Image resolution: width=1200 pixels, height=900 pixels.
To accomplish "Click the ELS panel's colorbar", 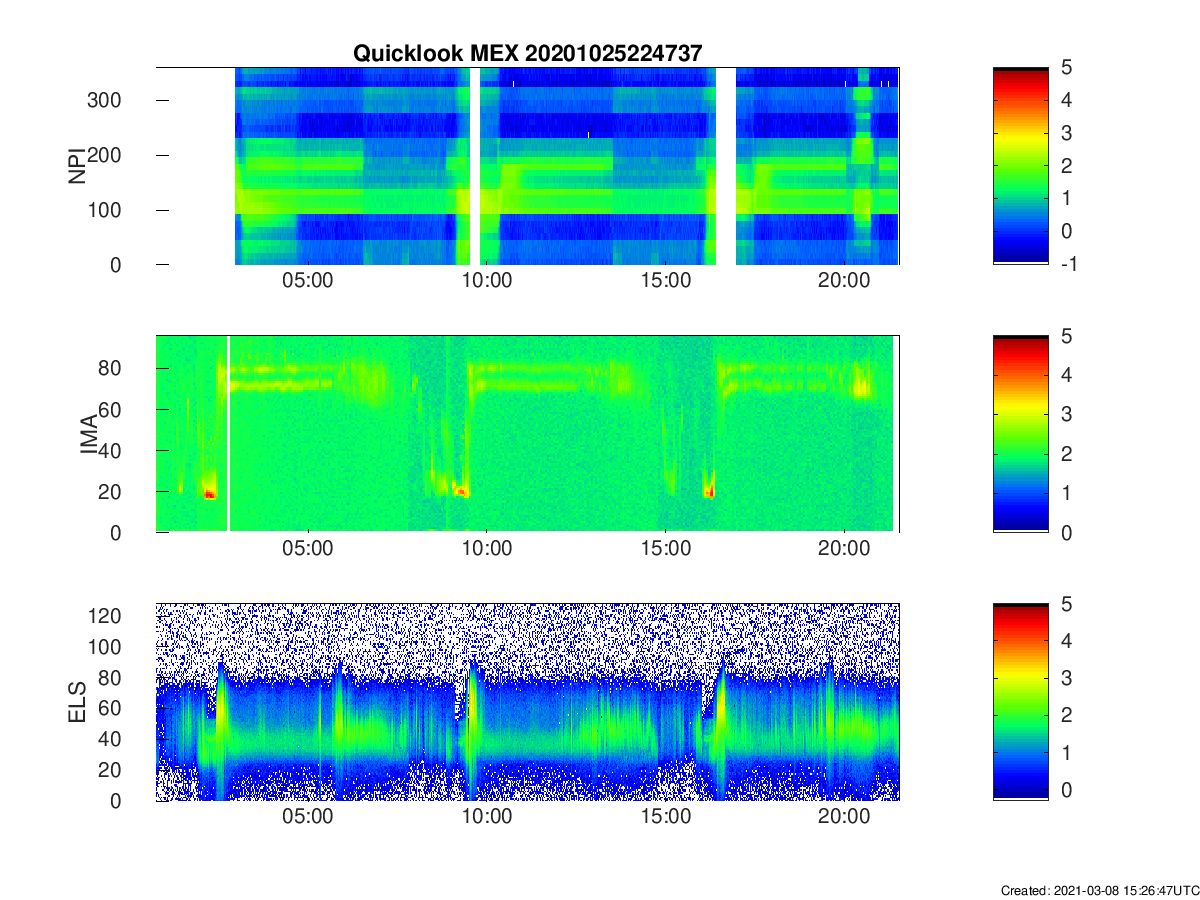I will (x=1021, y=702).
